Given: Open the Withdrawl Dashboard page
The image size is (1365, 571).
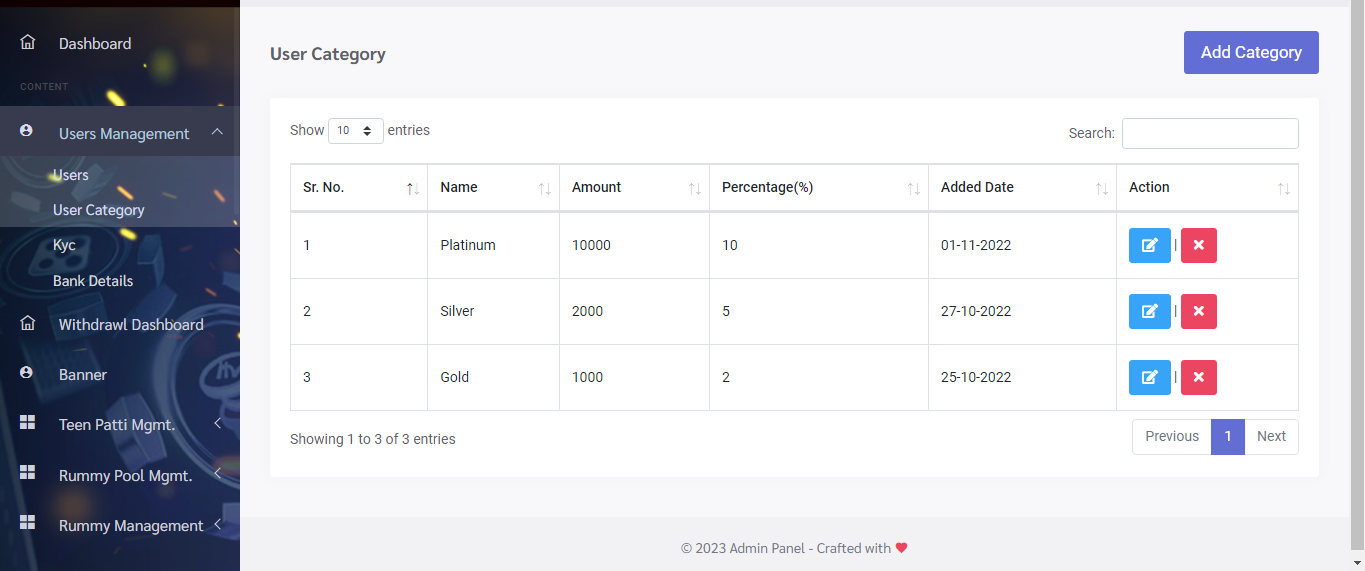Looking at the screenshot, I should (x=130, y=324).
